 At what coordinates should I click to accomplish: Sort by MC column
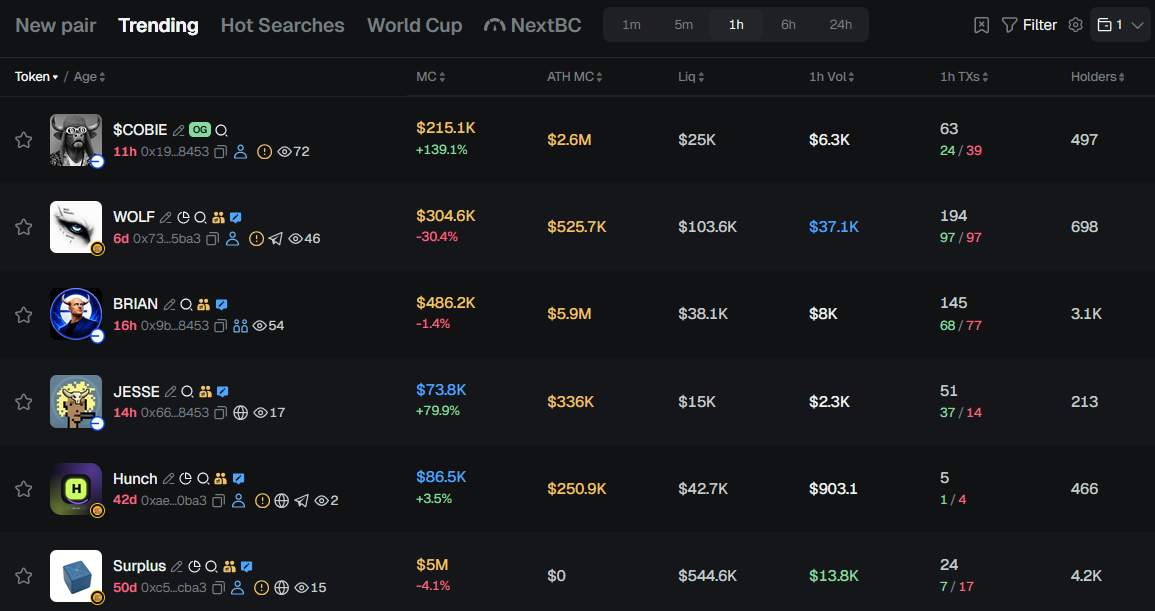pyautogui.click(x=431, y=77)
